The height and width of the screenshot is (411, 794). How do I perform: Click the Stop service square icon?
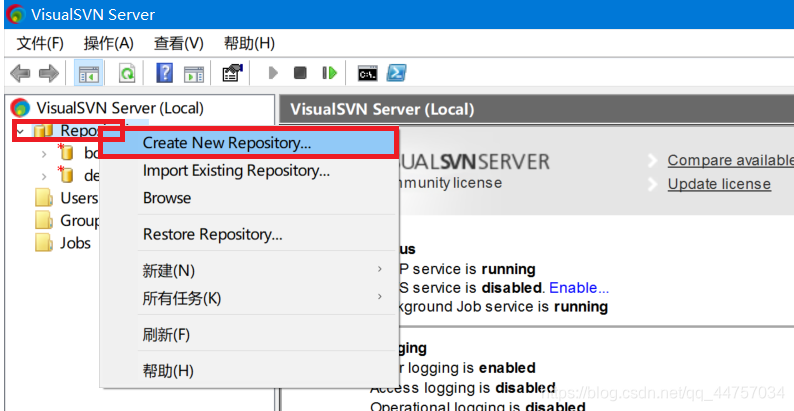coord(300,73)
